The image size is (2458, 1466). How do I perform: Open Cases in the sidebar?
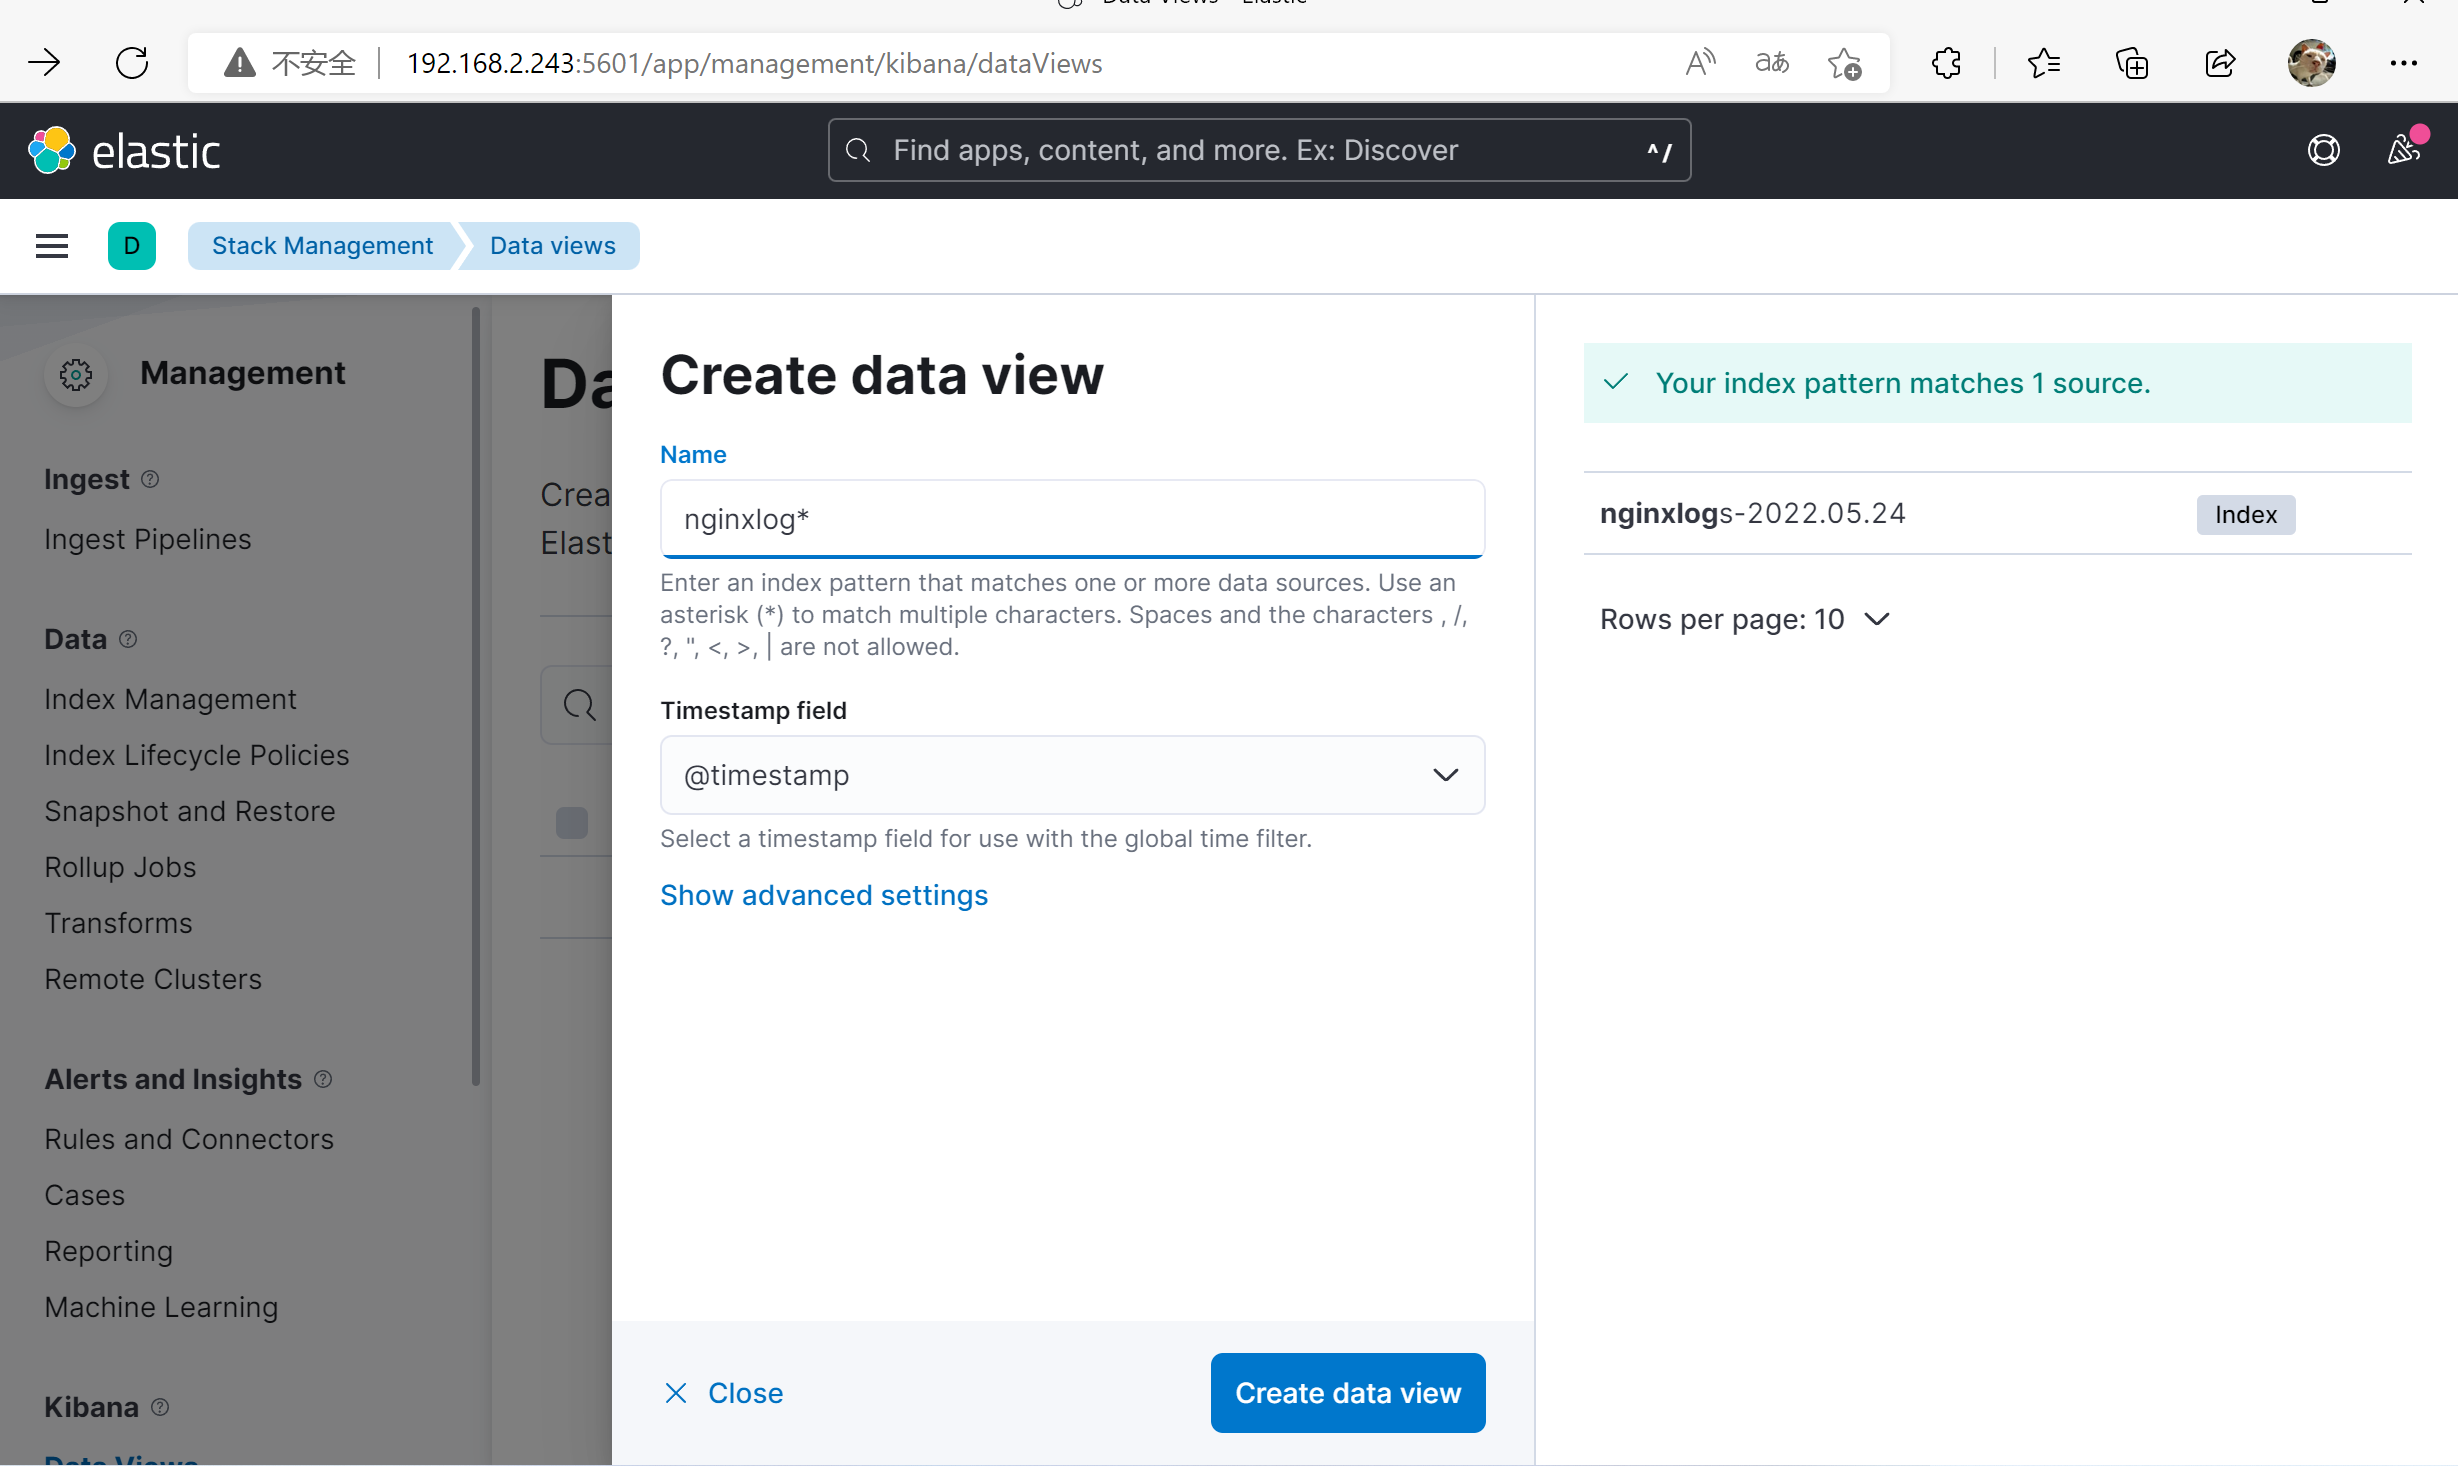(x=84, y=1195)
